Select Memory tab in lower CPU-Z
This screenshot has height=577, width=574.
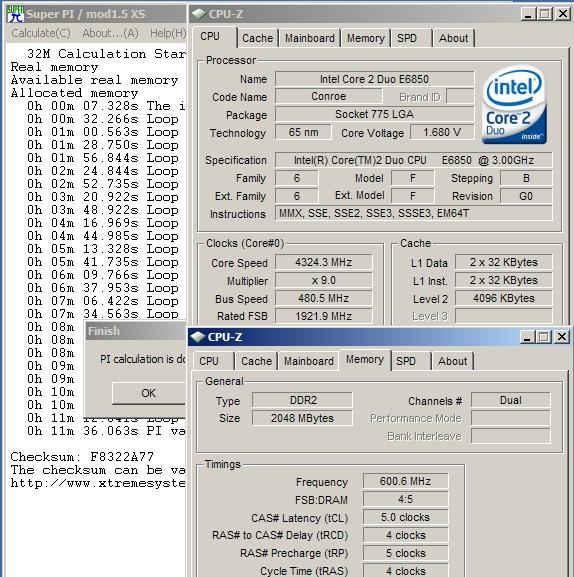365,360
